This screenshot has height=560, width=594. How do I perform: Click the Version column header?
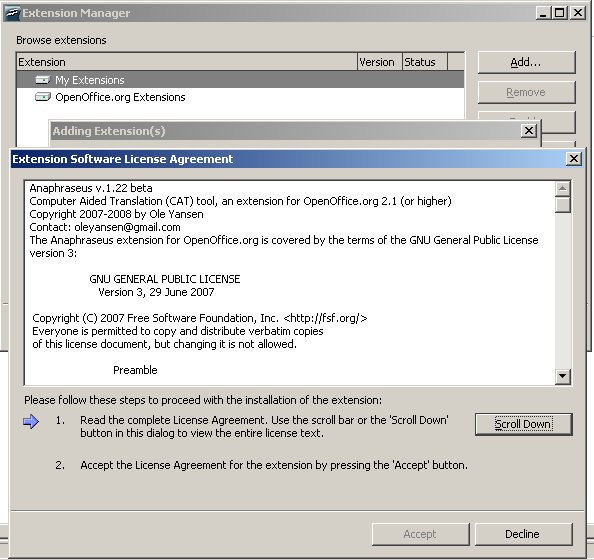coord(380,62)
